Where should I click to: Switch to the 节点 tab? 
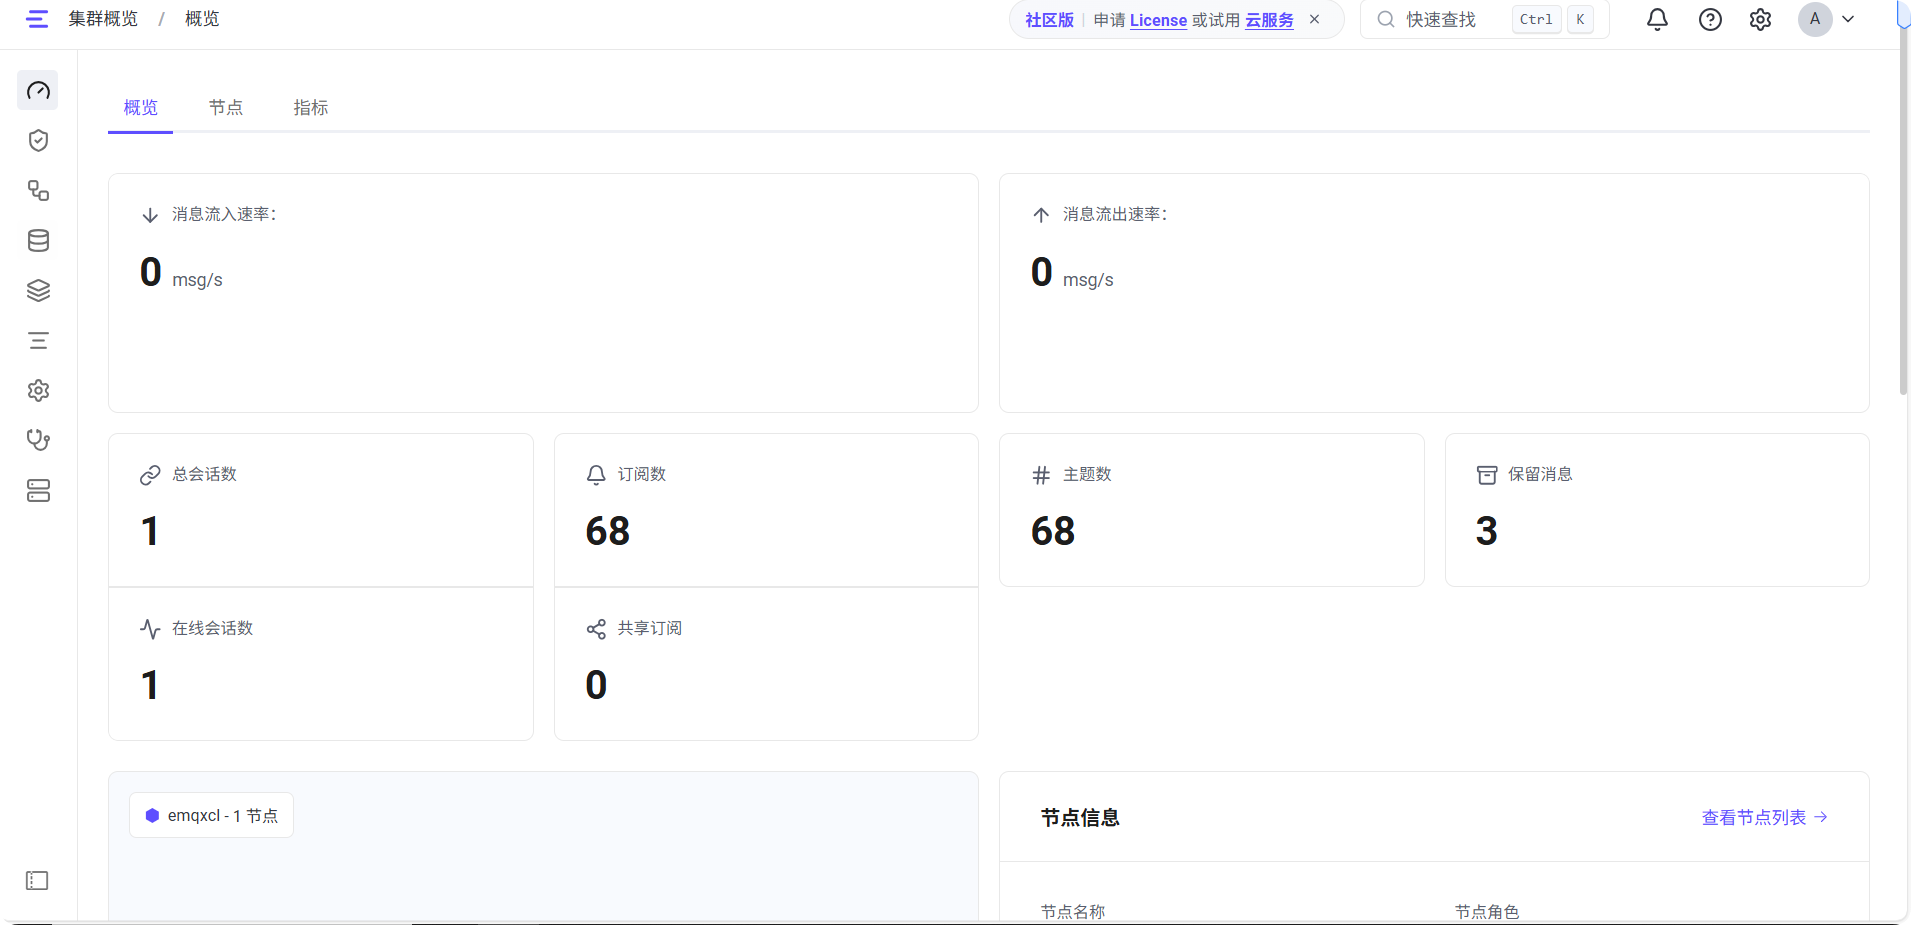tap(225, 107)
